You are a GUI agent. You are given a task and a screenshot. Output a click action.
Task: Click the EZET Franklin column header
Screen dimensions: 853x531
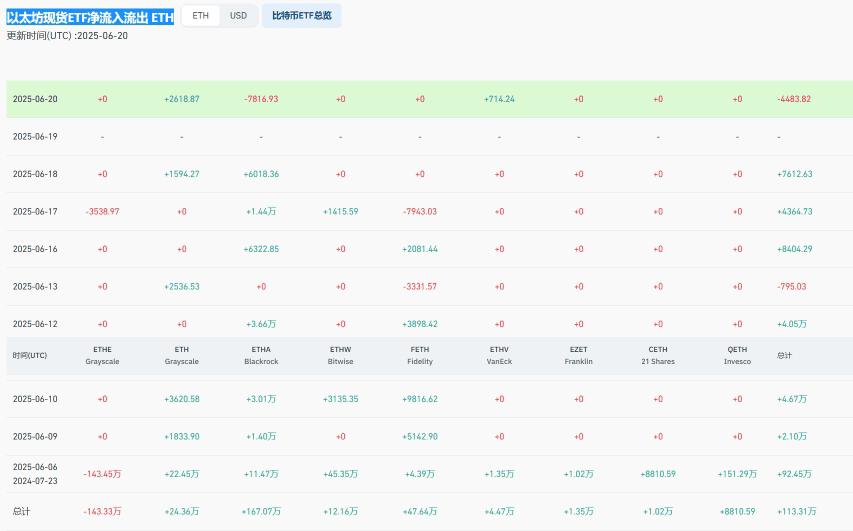(x=578, y=356)
